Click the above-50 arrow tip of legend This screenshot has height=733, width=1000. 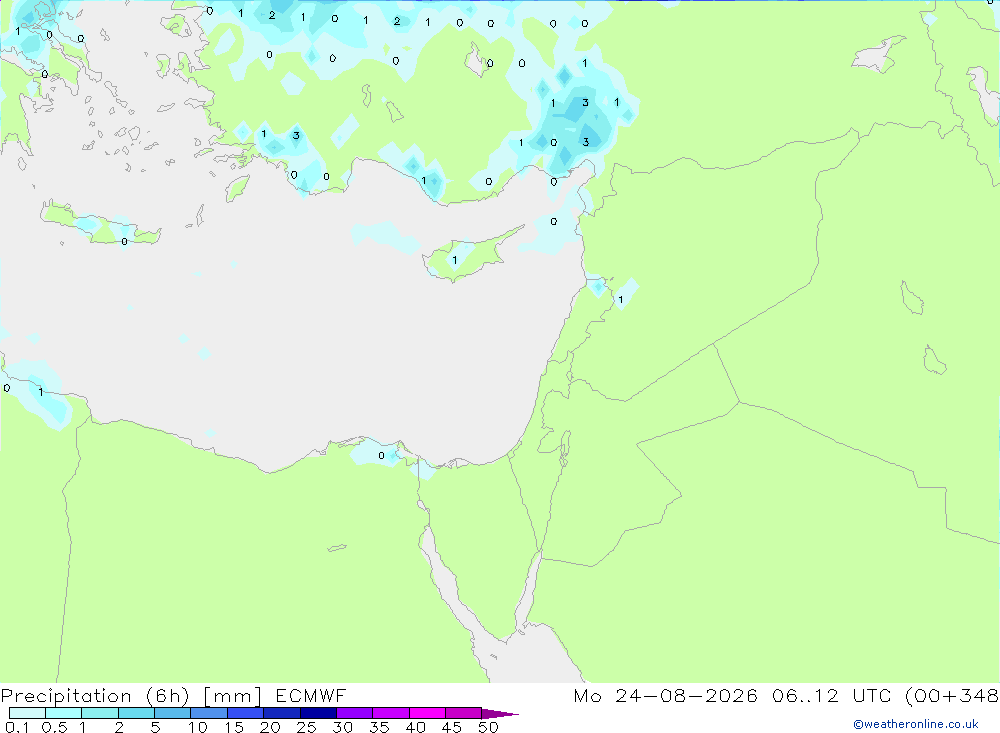click(501, 713)
